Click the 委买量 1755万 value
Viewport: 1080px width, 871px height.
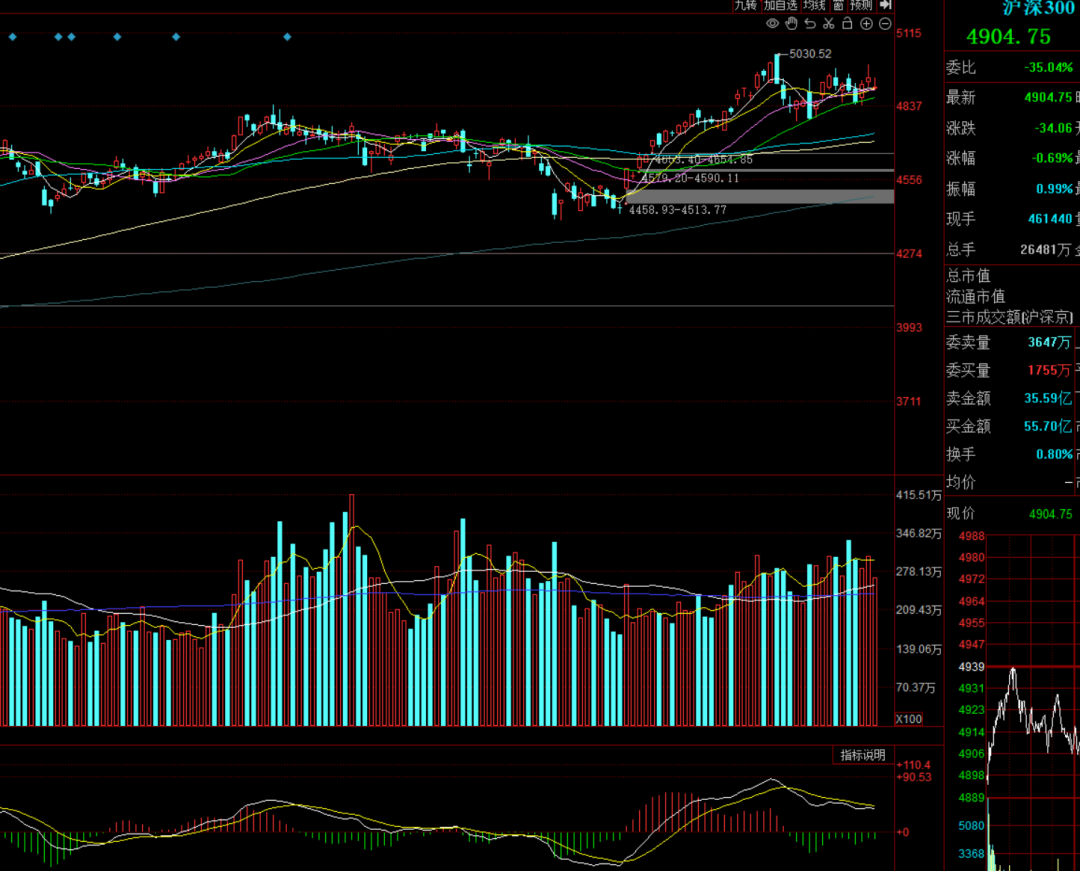pos(1050,370)
